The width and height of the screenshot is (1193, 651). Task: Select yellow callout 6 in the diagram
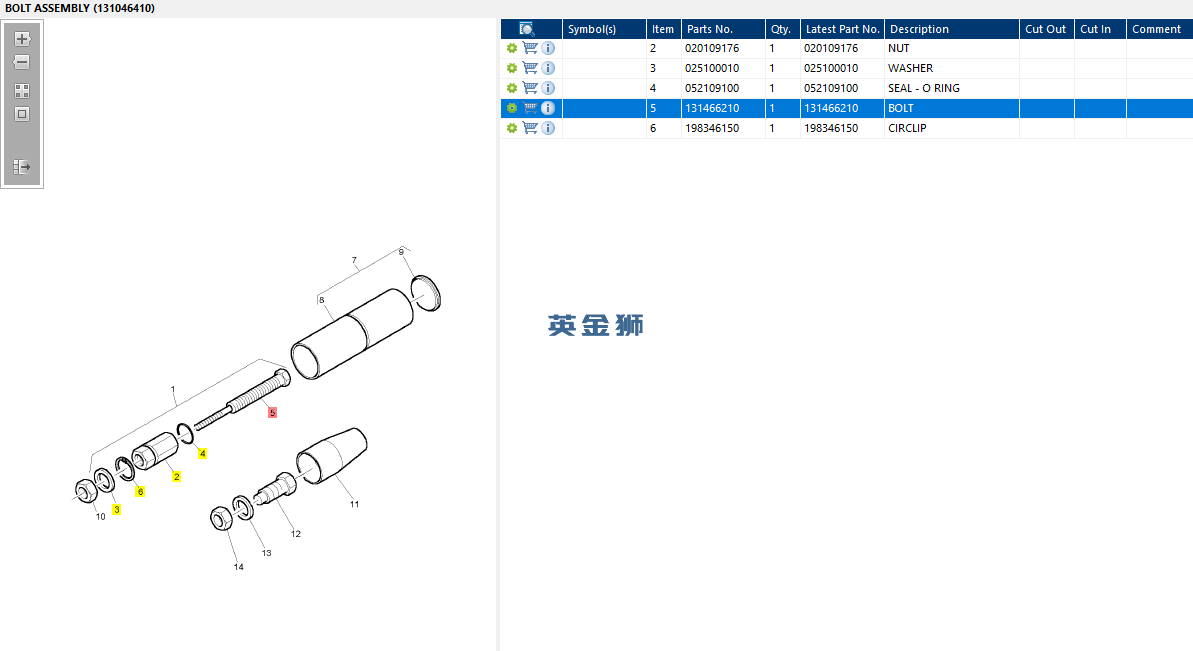(140, 492)
